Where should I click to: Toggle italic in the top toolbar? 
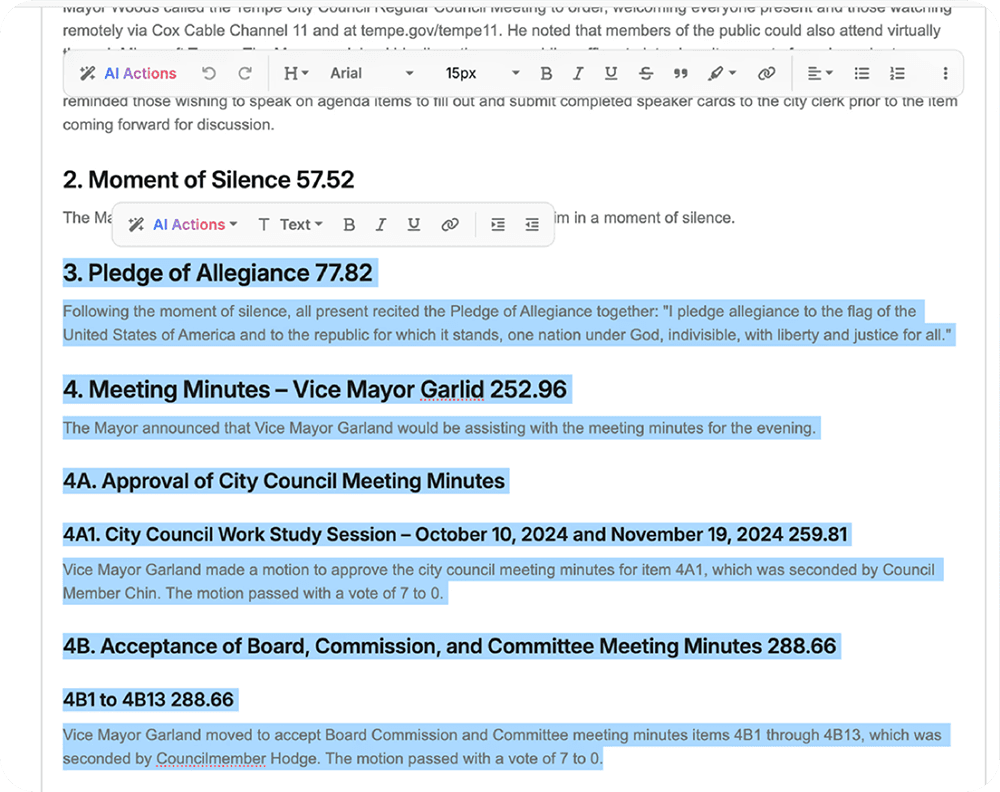click(x=578, y=73)
